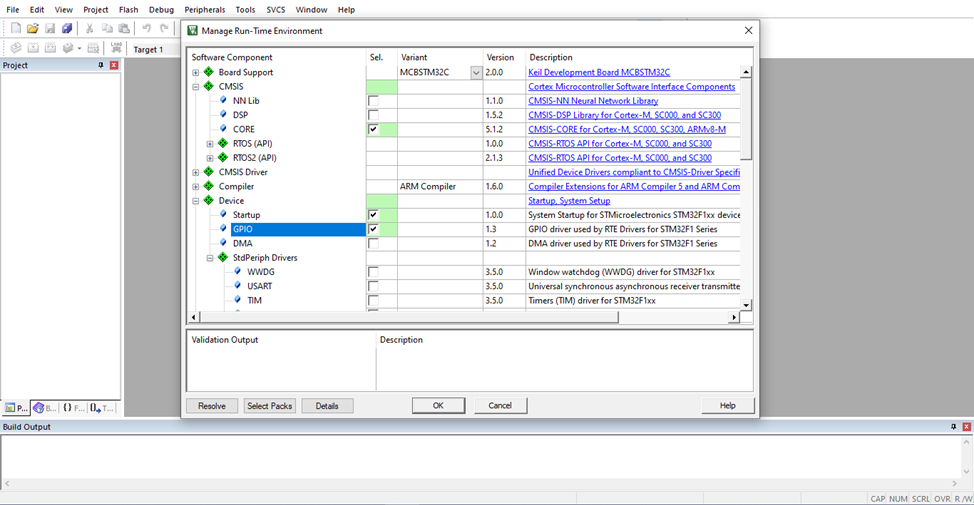Click the LOAD download to flash icon
The width and height of the screenshot is (974, 505).
coord(116,48)
